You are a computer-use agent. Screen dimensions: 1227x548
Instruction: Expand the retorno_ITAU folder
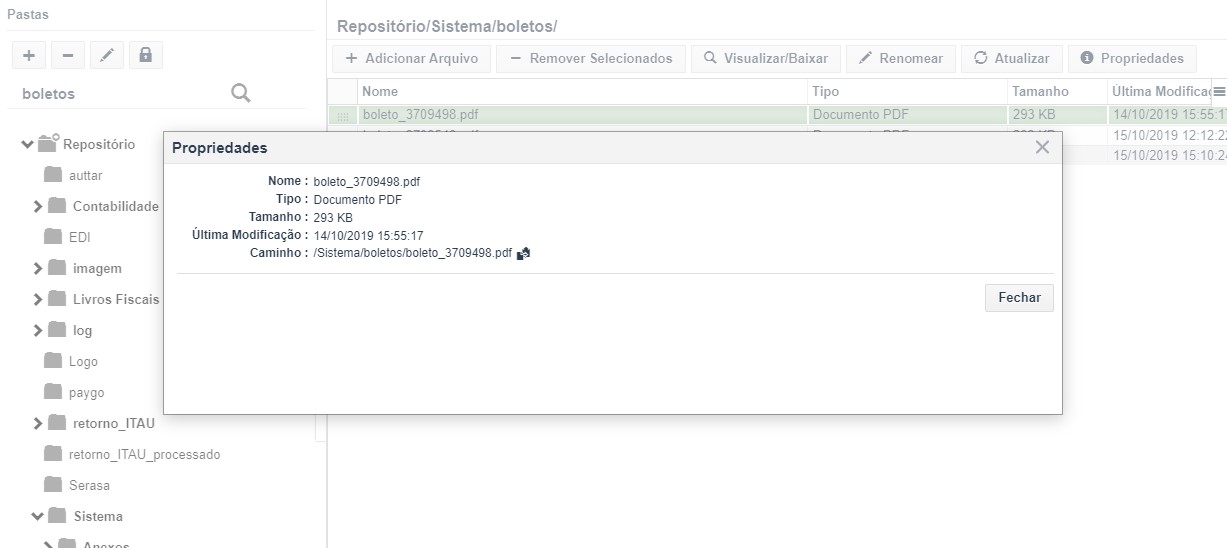(38, 423)
